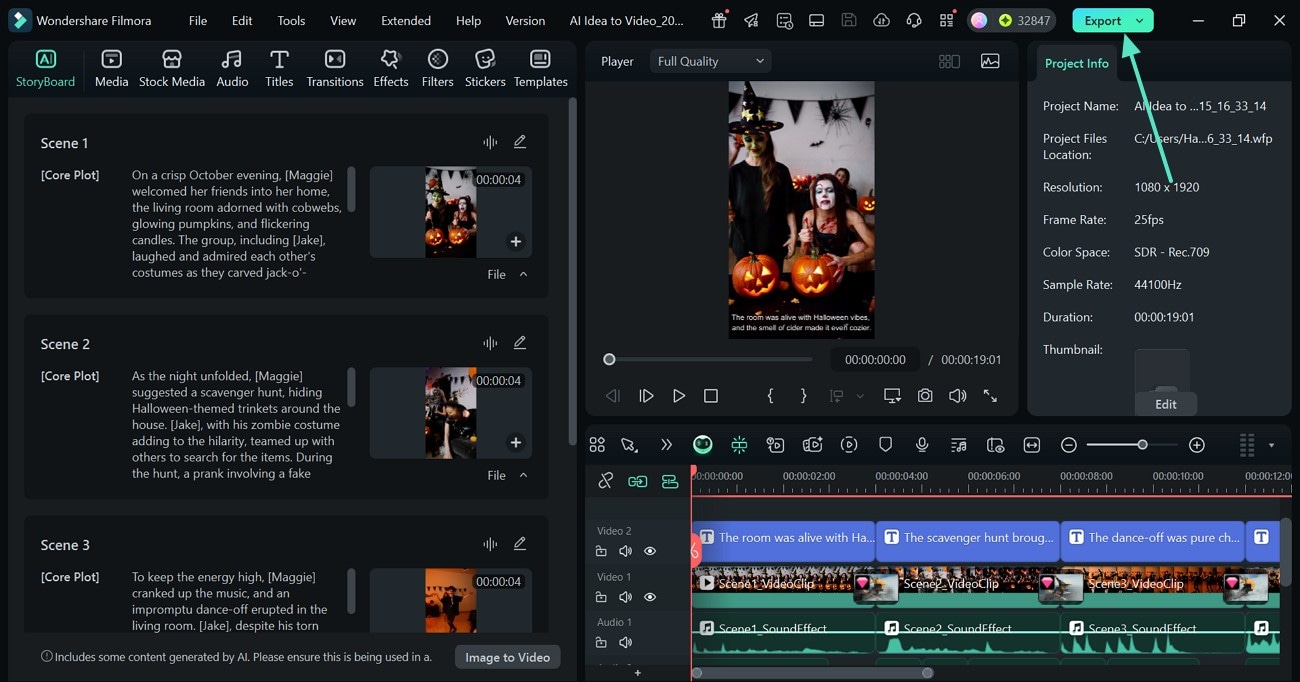Open the Titles panel
The height and width of the screenshot is (682, 1300).
[x=279, y=68]
